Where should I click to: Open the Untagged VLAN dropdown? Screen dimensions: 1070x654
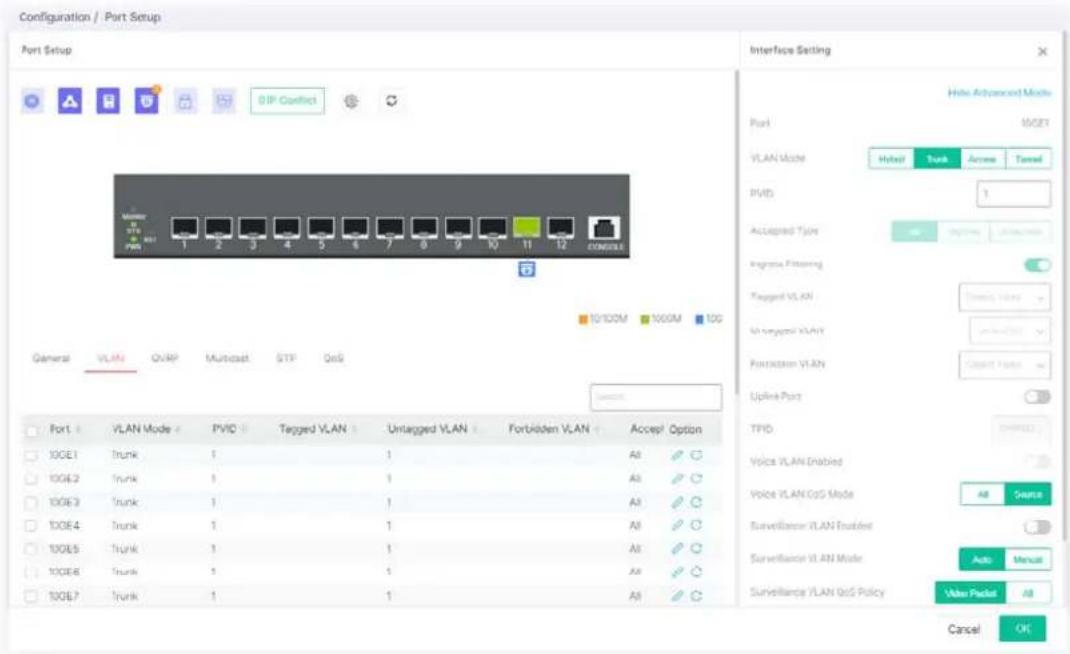(1009, 331)
